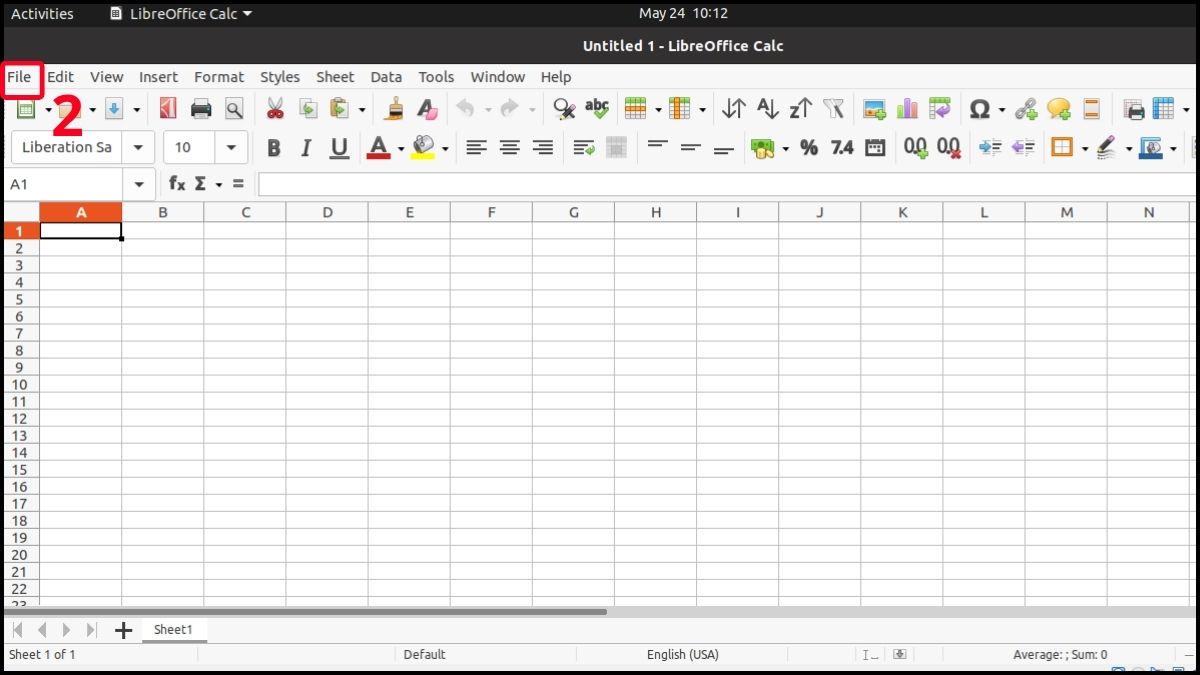Screen dimensions: 1200x675
Task: Open Borders dropdown arrow
Action: click(1084, 149)
